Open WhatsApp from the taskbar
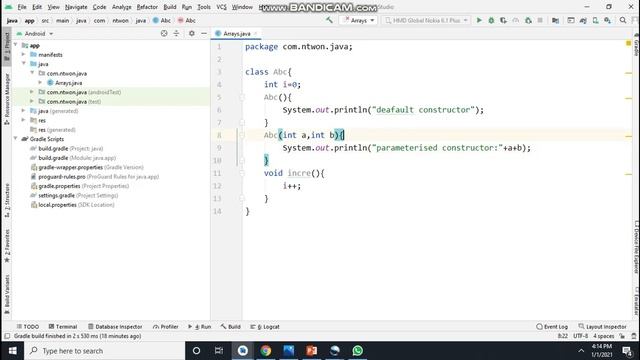 [x=358, y=351]
